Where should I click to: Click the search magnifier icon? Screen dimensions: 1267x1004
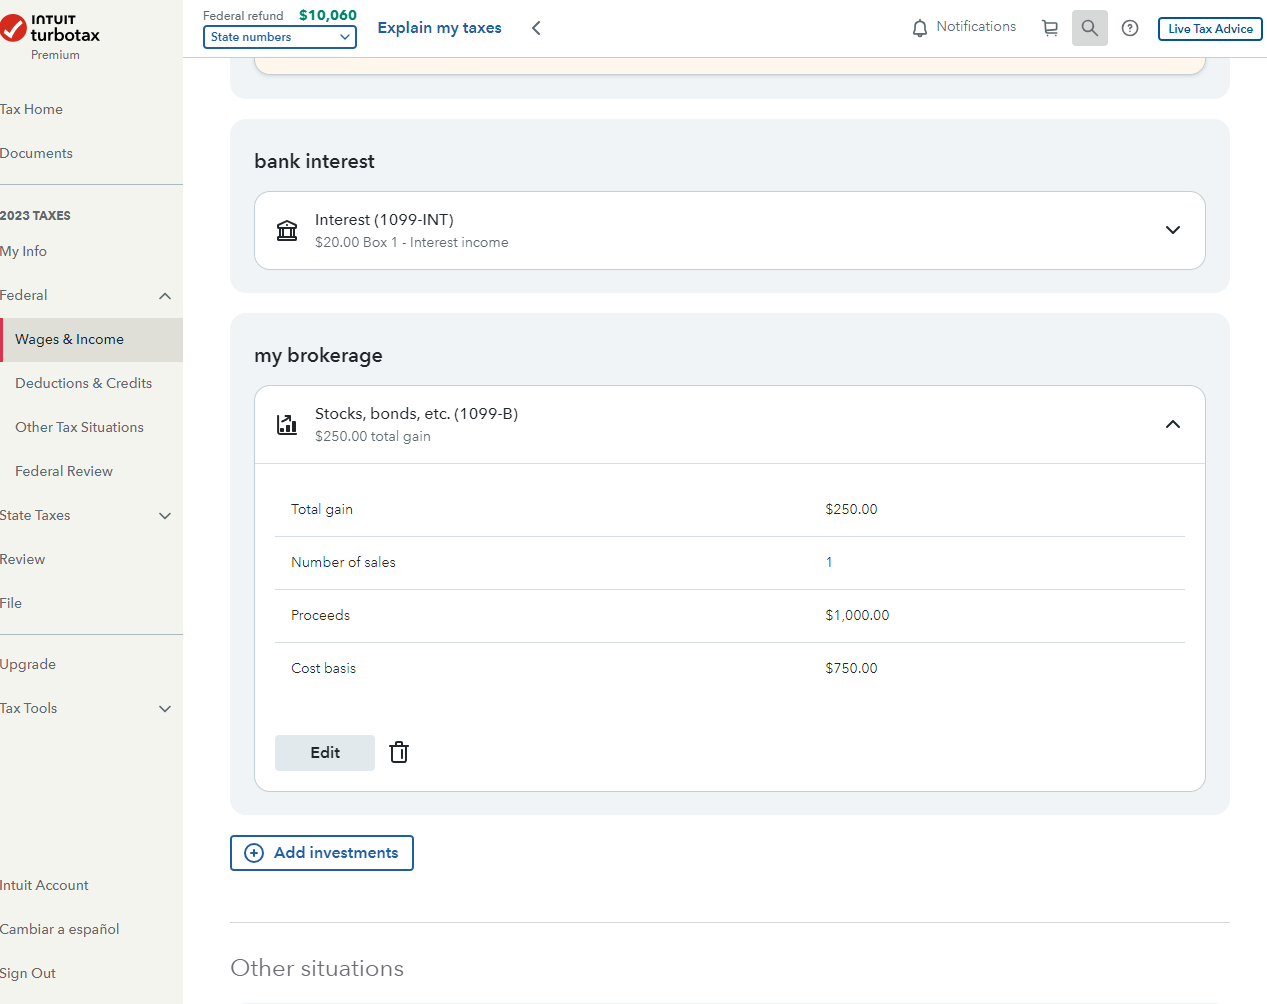1089,28
